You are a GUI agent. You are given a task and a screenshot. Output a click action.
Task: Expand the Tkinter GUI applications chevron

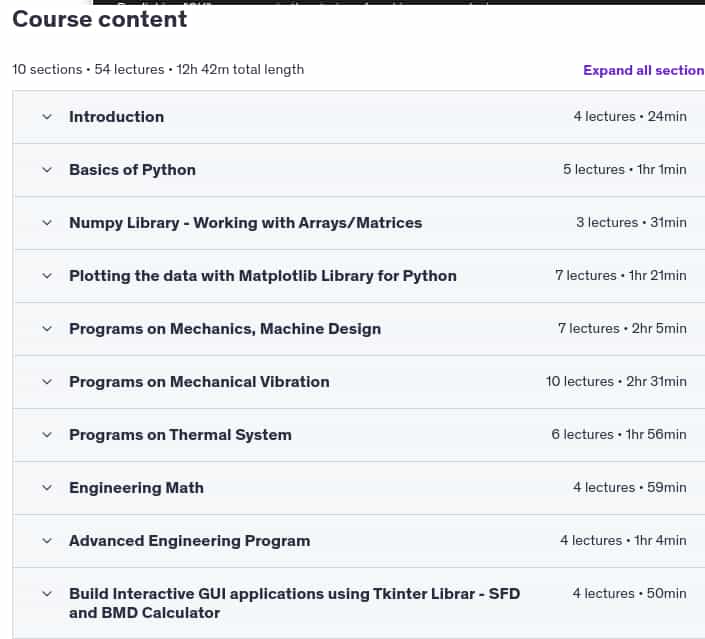point(47,594)
